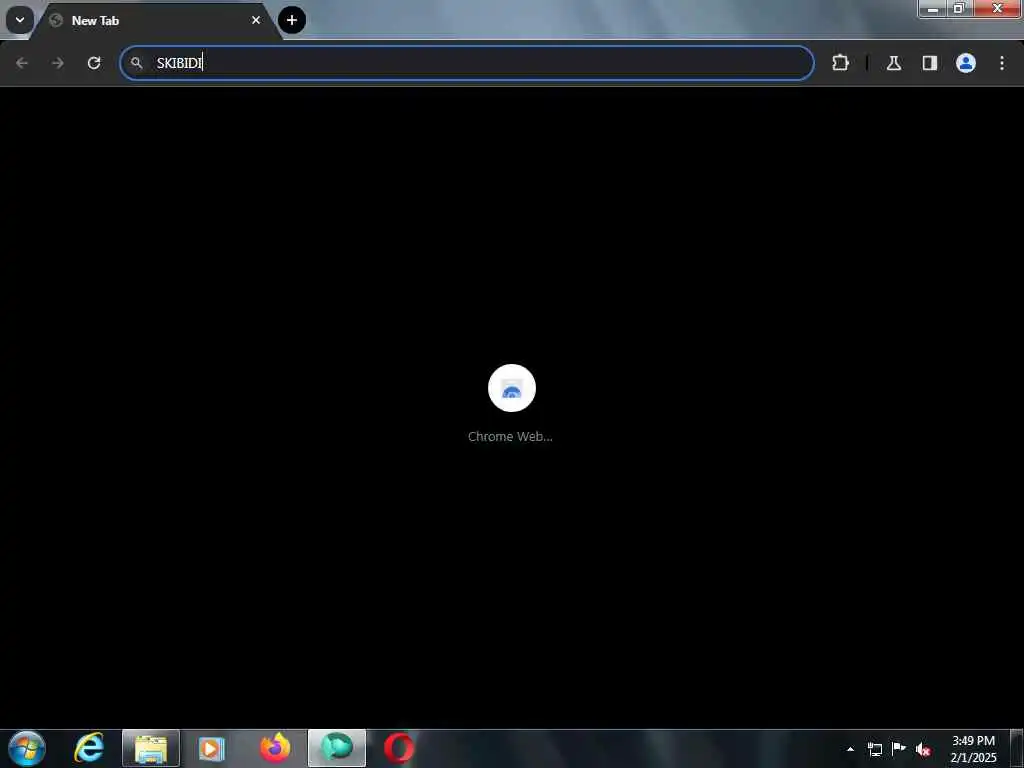Reload the page

coord(94,63)
